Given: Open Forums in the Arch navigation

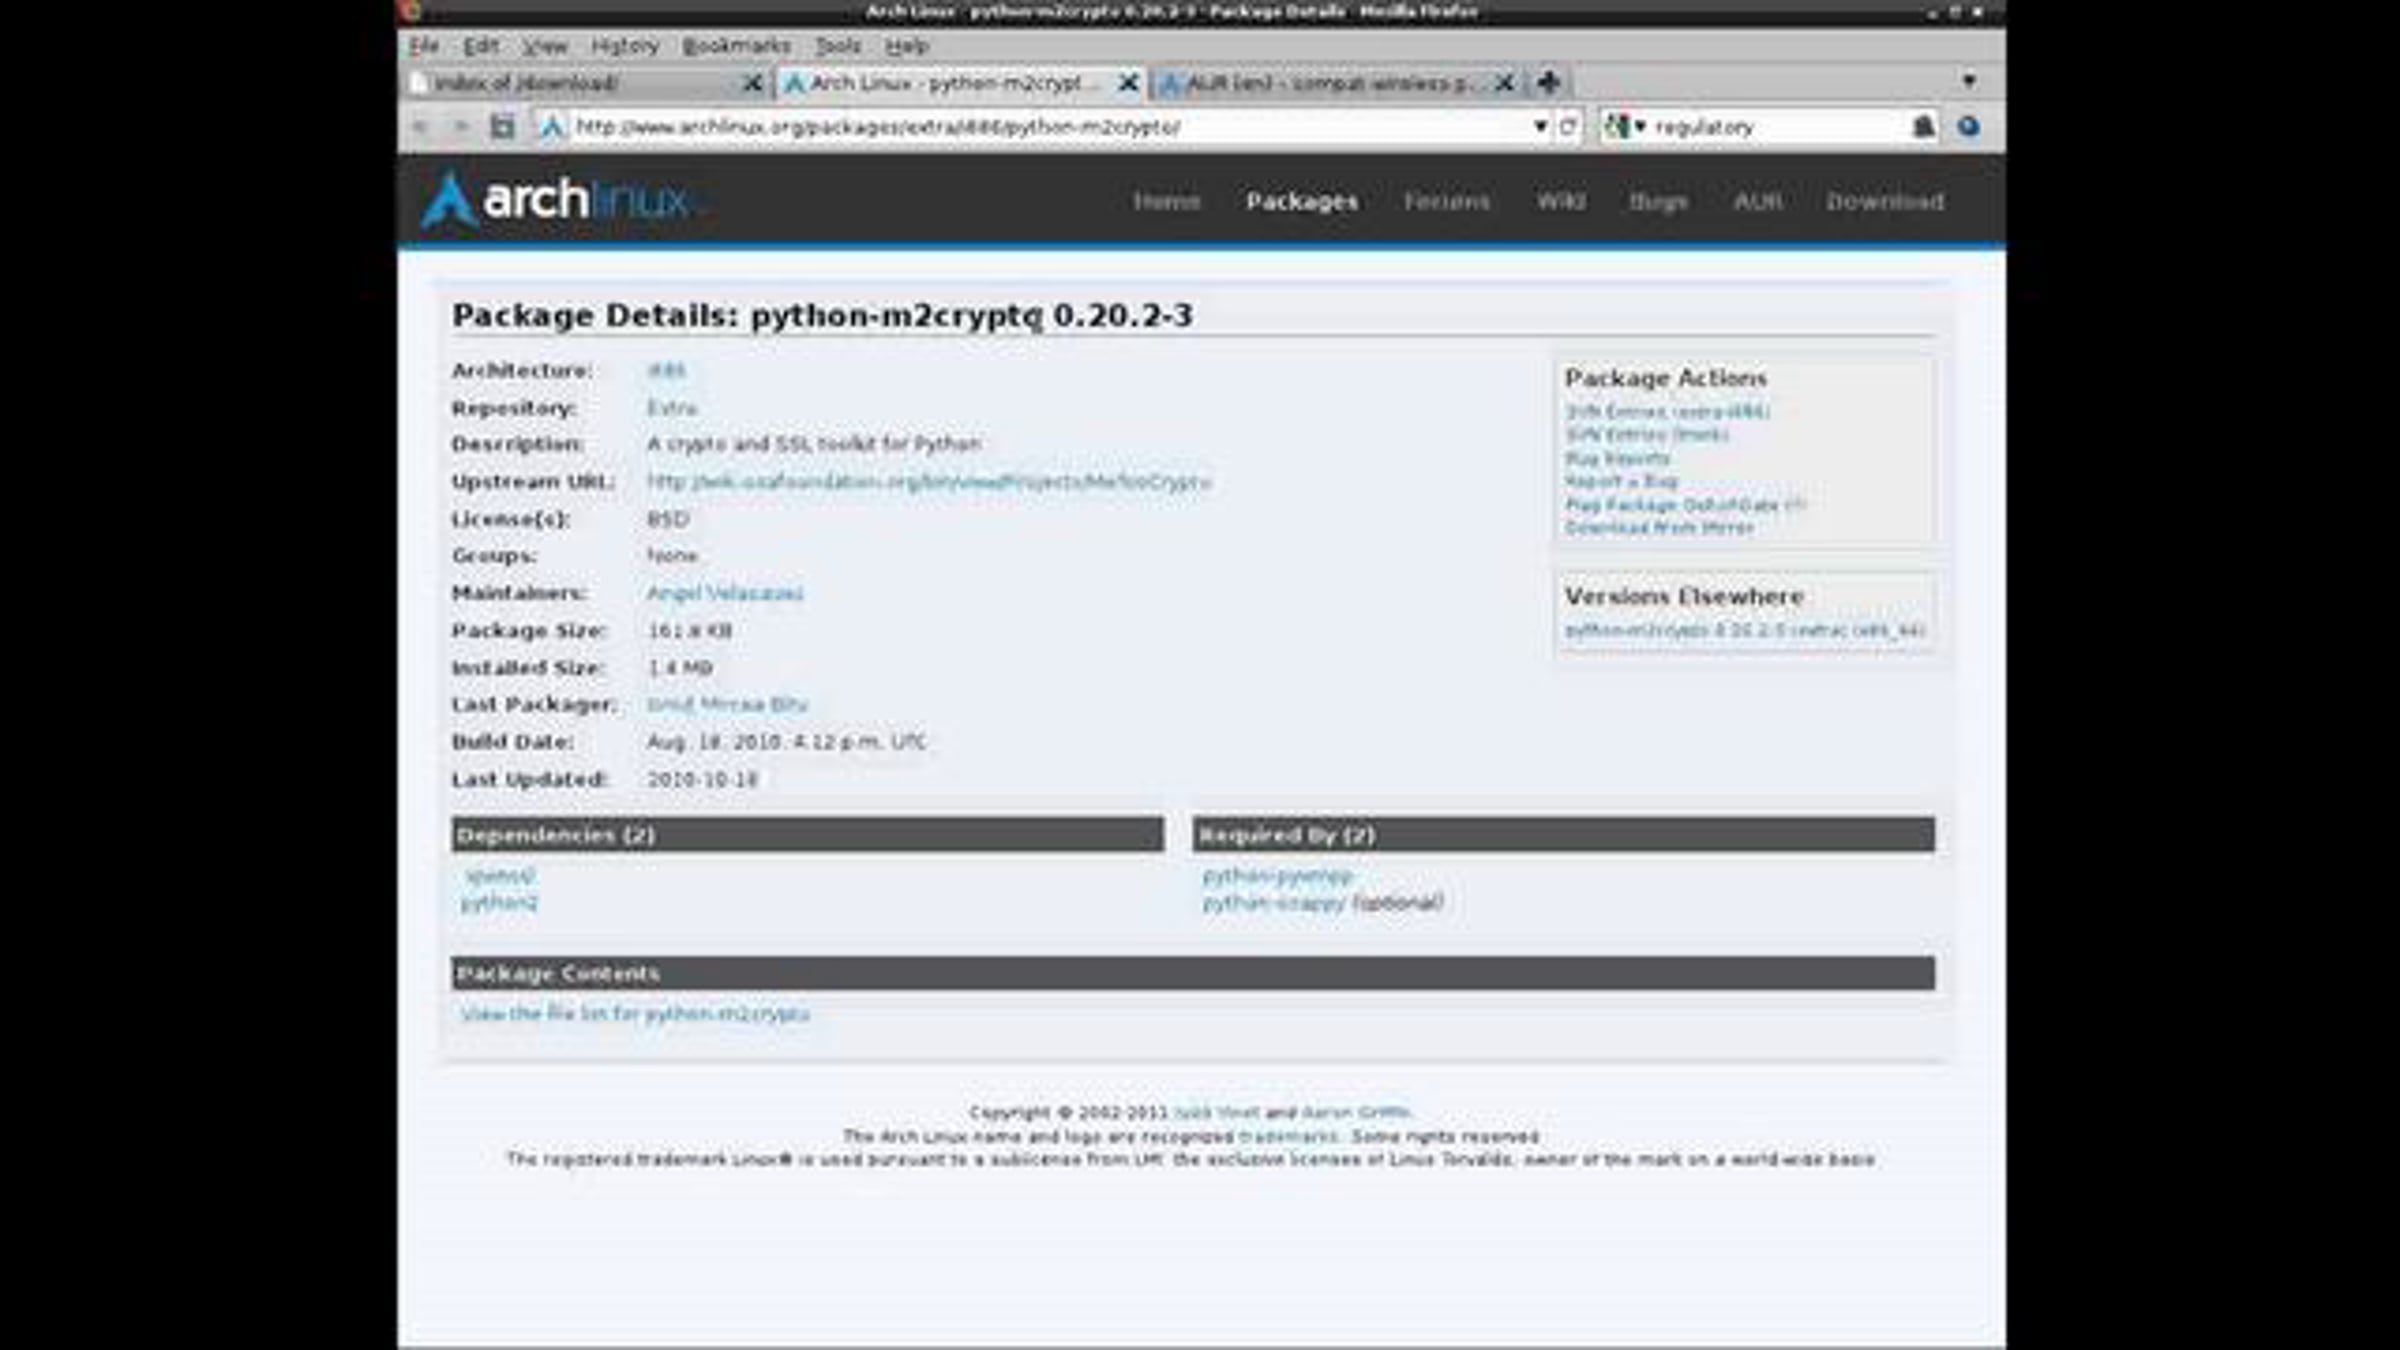Looking at the screenshot, I should click(x=1446, y=201).
